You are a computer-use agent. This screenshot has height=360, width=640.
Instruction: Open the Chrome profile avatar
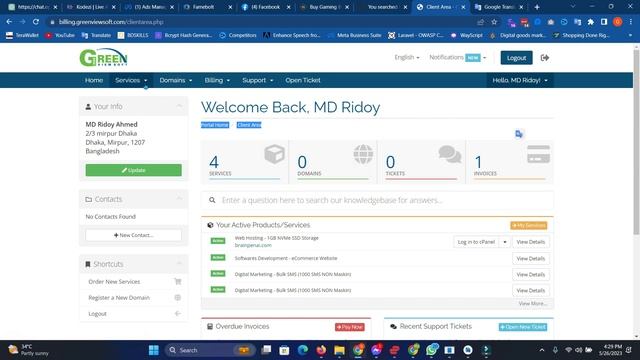point(618,22)
